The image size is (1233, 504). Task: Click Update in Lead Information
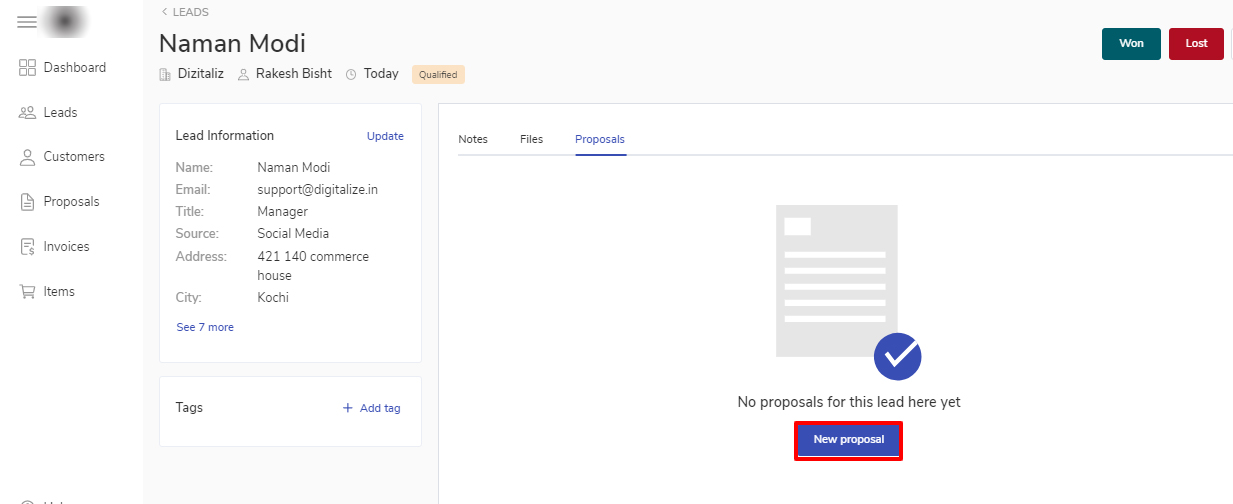pos(385,136)
